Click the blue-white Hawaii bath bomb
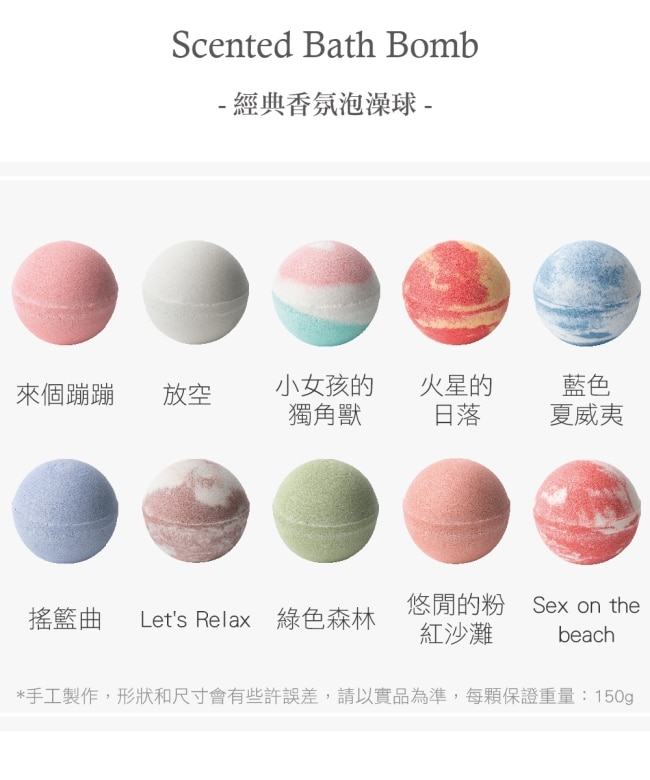The width and height of the screenshot is (650, 780). [x=586, y=292]
